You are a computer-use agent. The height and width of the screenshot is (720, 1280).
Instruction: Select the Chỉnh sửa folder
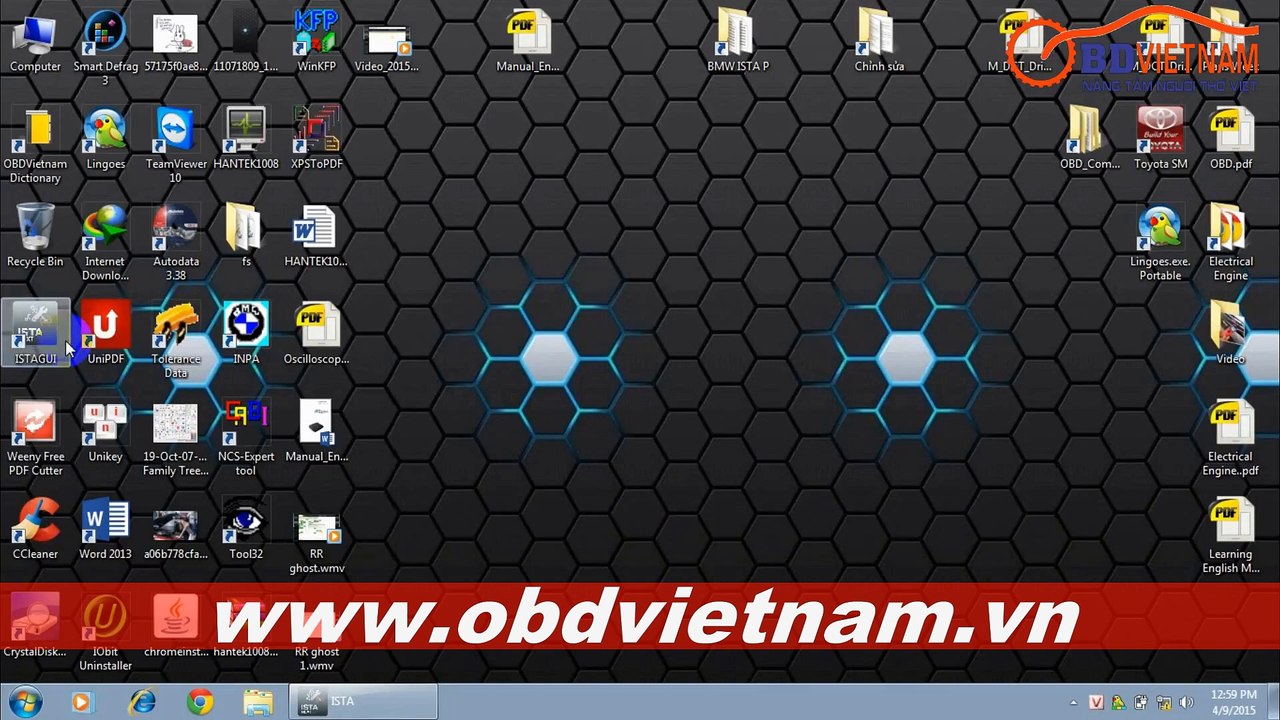click(879, 41)
